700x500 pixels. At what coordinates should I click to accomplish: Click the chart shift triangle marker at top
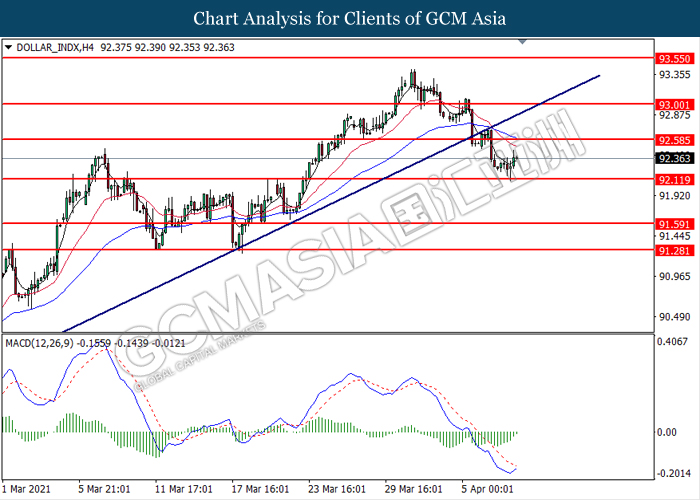click(522, 42)
